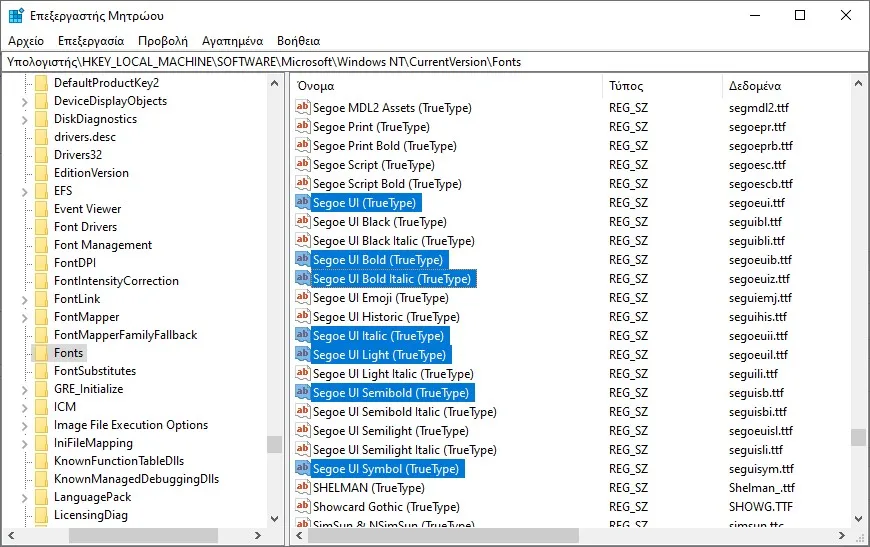Expand the EFS key
This screenshot has height=547, width=870.
click(24, 192)
